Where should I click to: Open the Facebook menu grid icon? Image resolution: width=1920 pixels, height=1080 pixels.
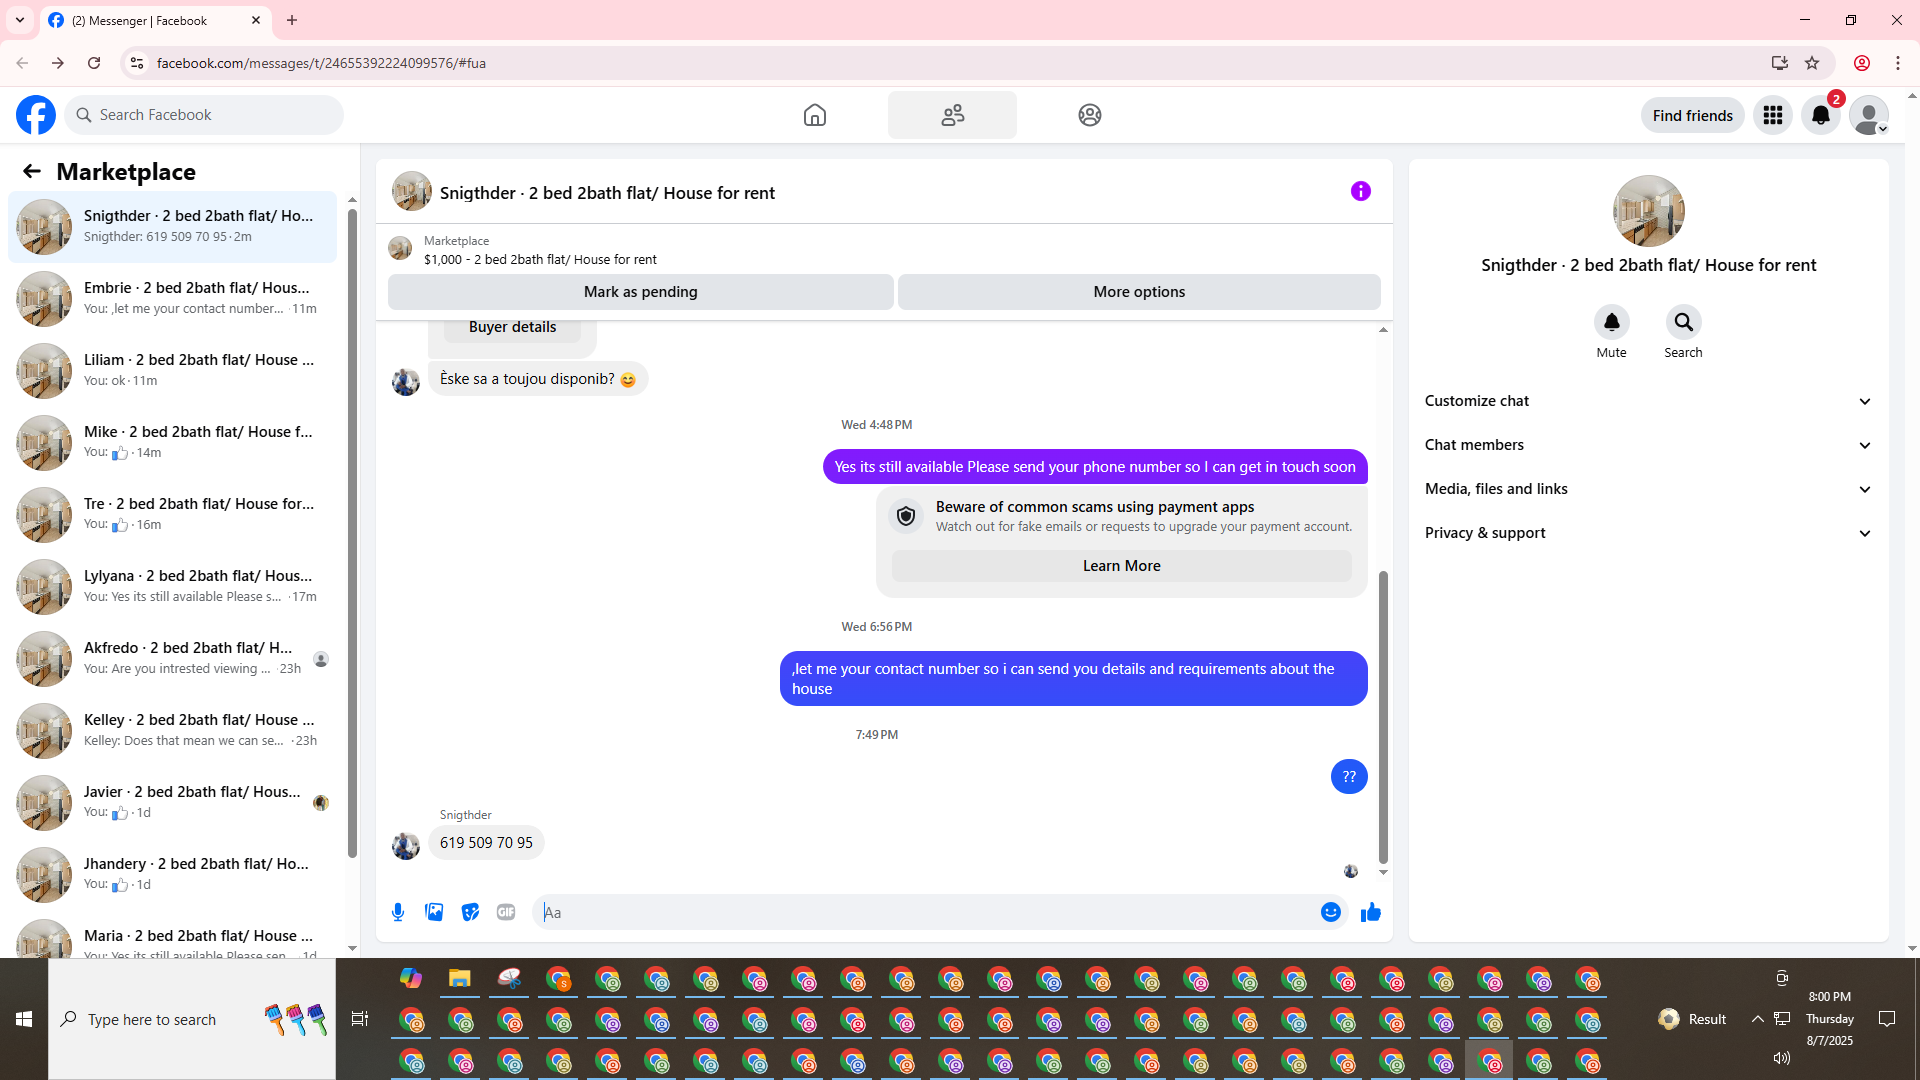[x=1773, y=115]
